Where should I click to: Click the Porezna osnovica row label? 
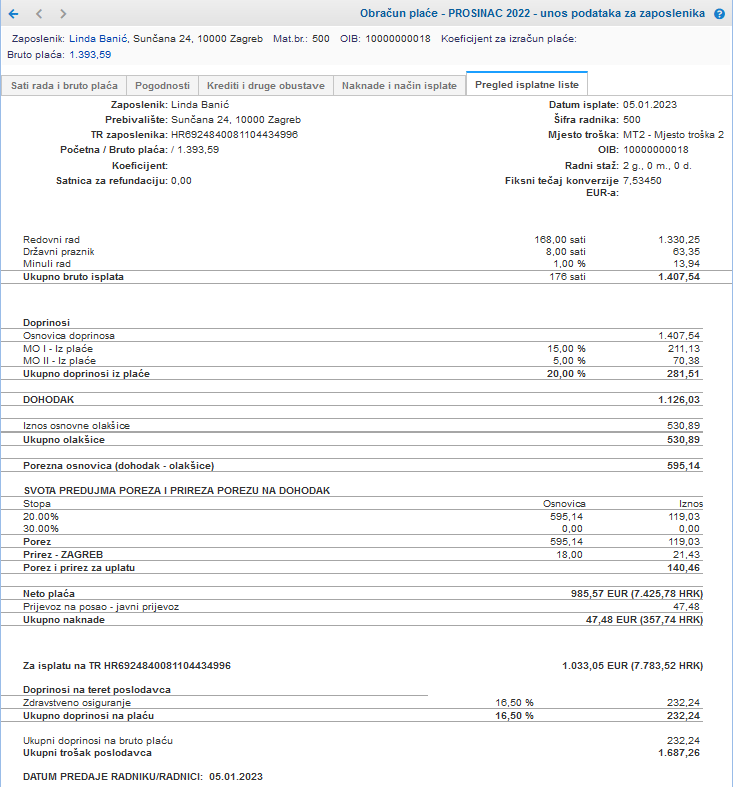coord(118,465)
